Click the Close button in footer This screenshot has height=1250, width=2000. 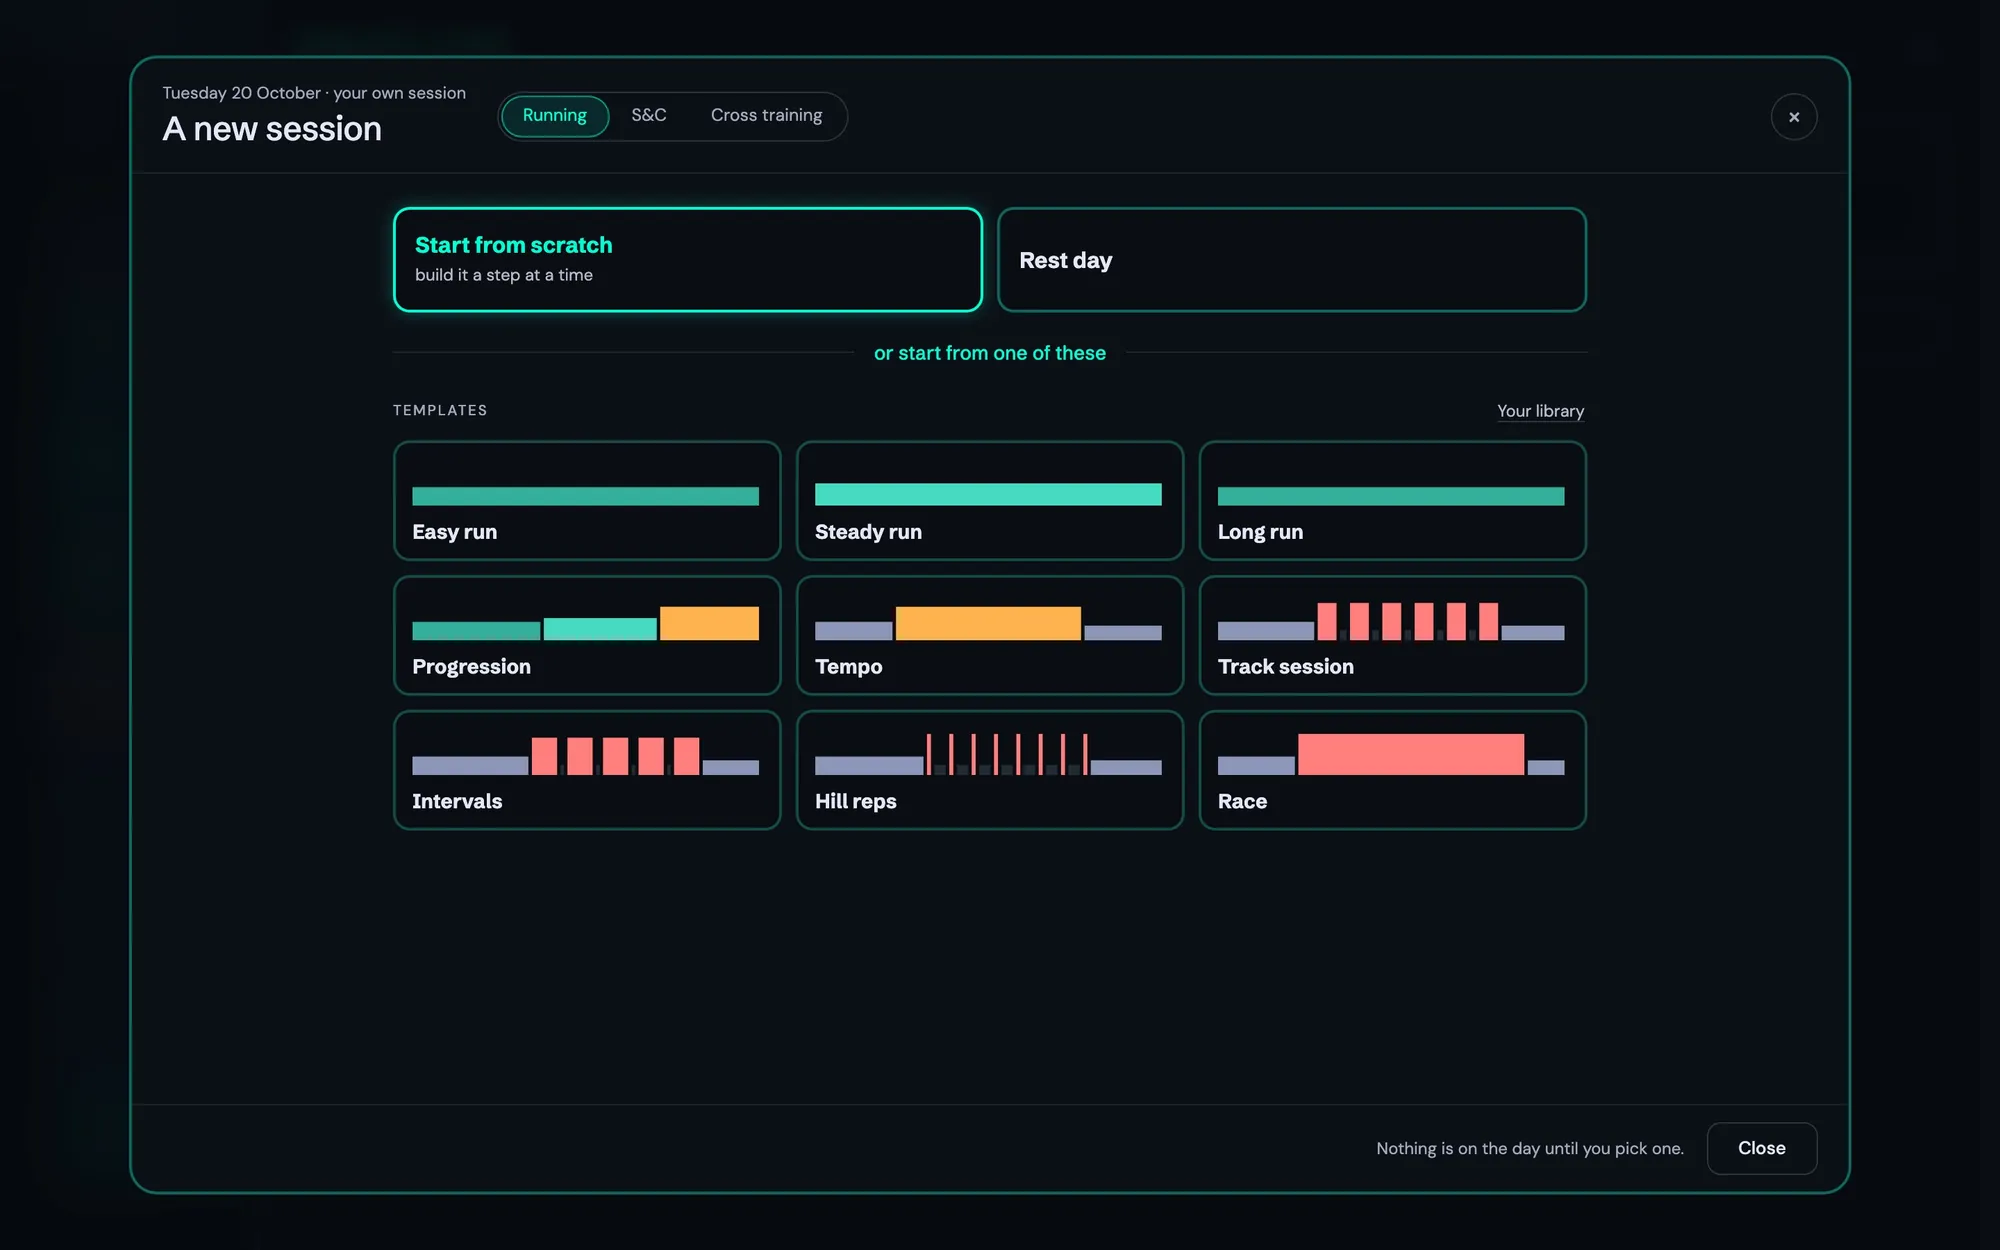[1762, 1148]
